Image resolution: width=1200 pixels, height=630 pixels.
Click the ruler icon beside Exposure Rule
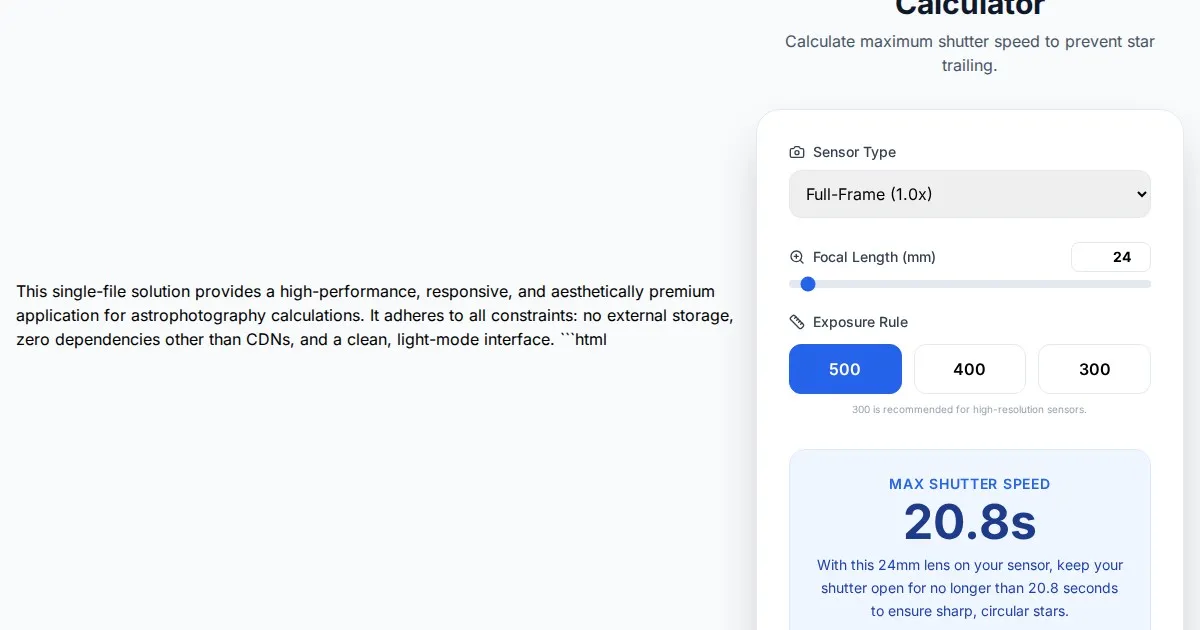point(797,322)
